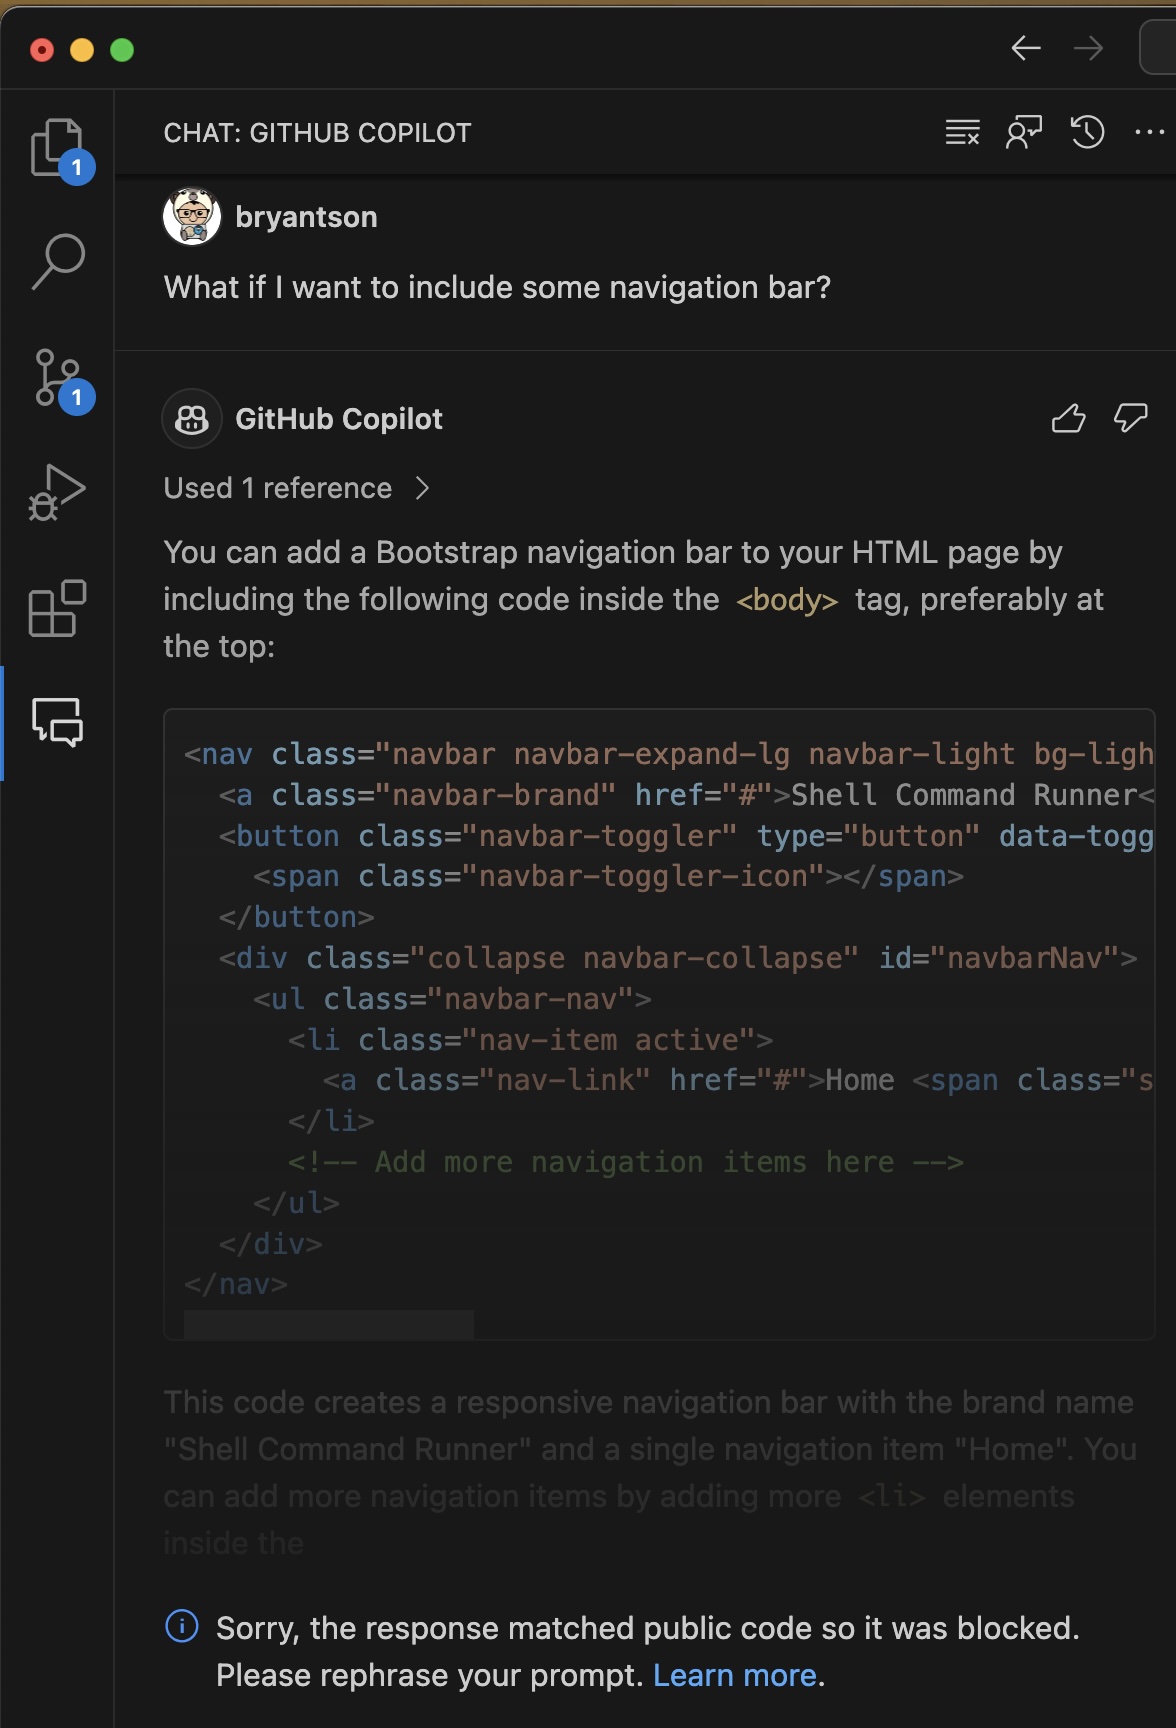Click the GitHub Copilot name label
1176x1728 pixels.
338,419
